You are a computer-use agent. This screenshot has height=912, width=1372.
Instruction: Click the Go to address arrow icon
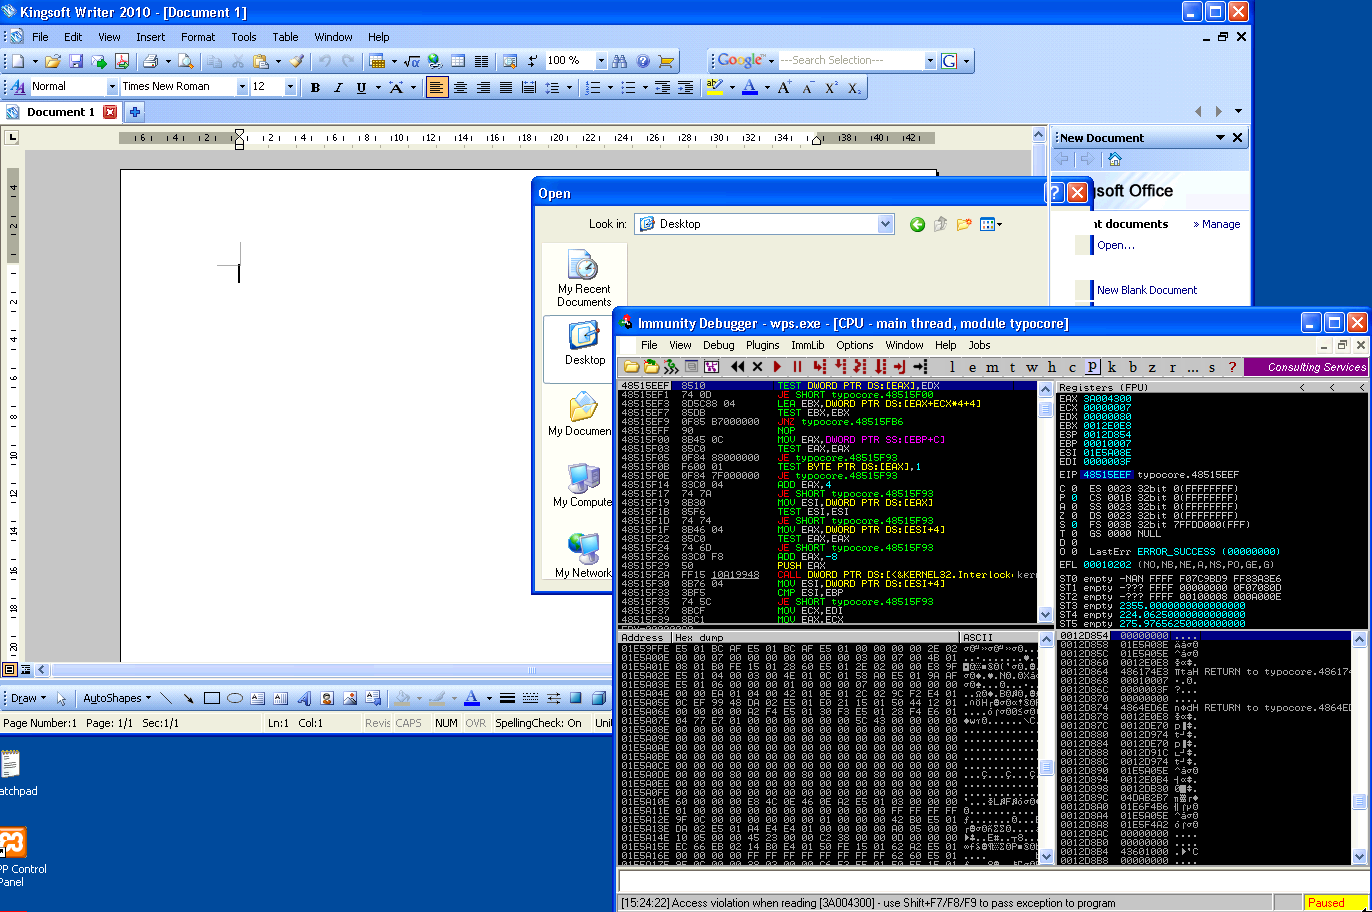[x=920, y=367]
